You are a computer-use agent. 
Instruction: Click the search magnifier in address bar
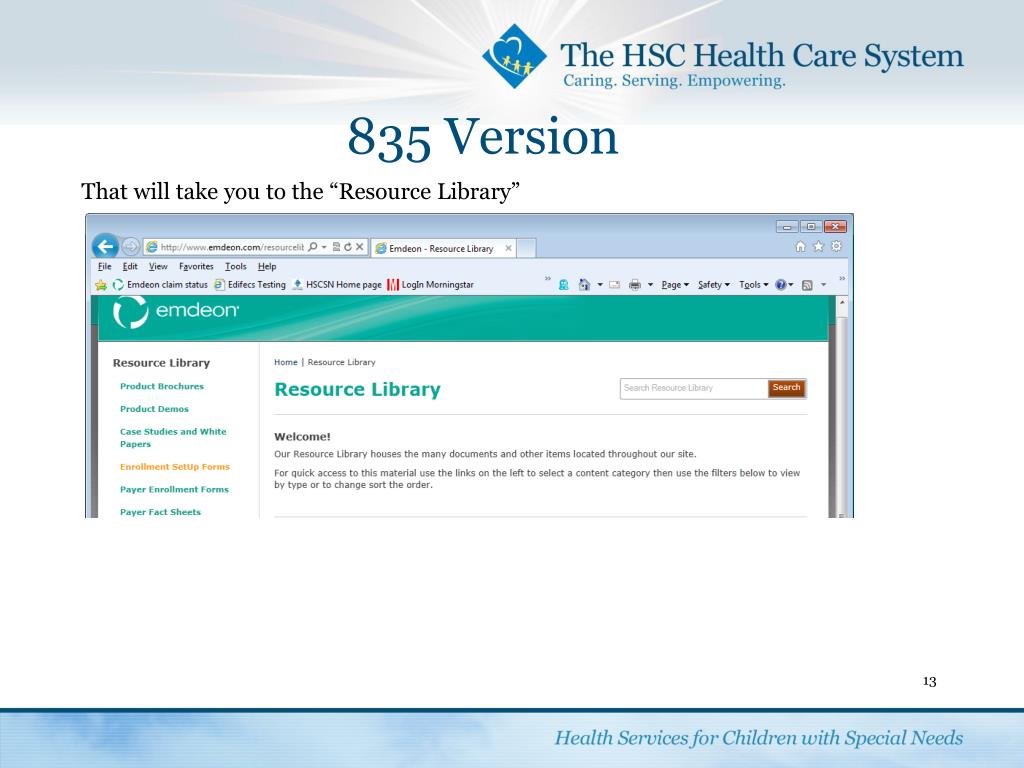pos(313,247)
